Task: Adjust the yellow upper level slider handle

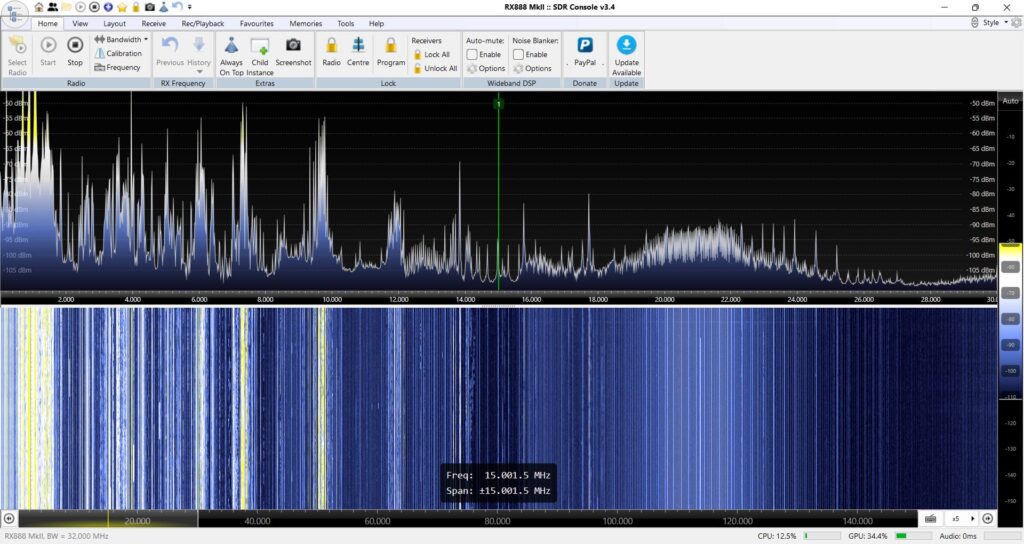Action: coord(1010,244)
